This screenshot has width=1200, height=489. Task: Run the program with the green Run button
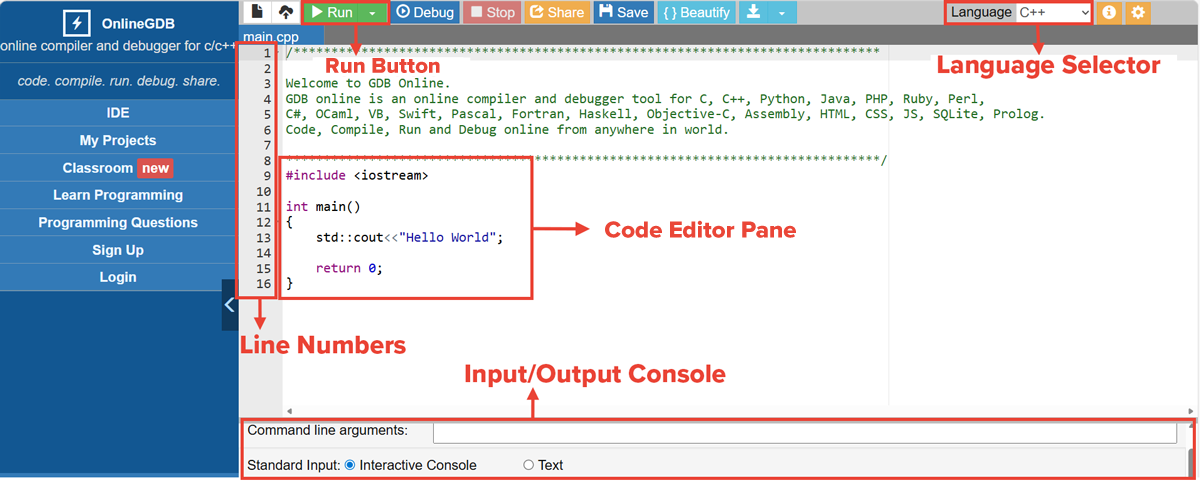332,12
